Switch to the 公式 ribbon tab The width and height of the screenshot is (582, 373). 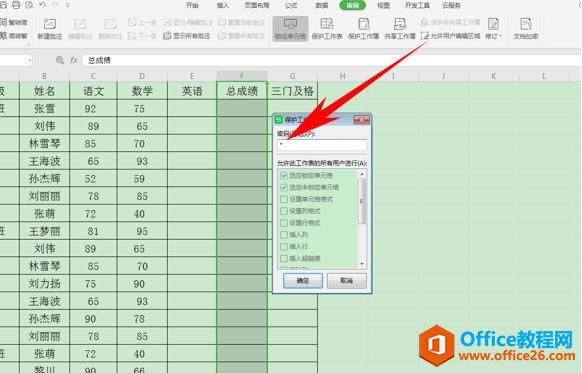point(291,5)
